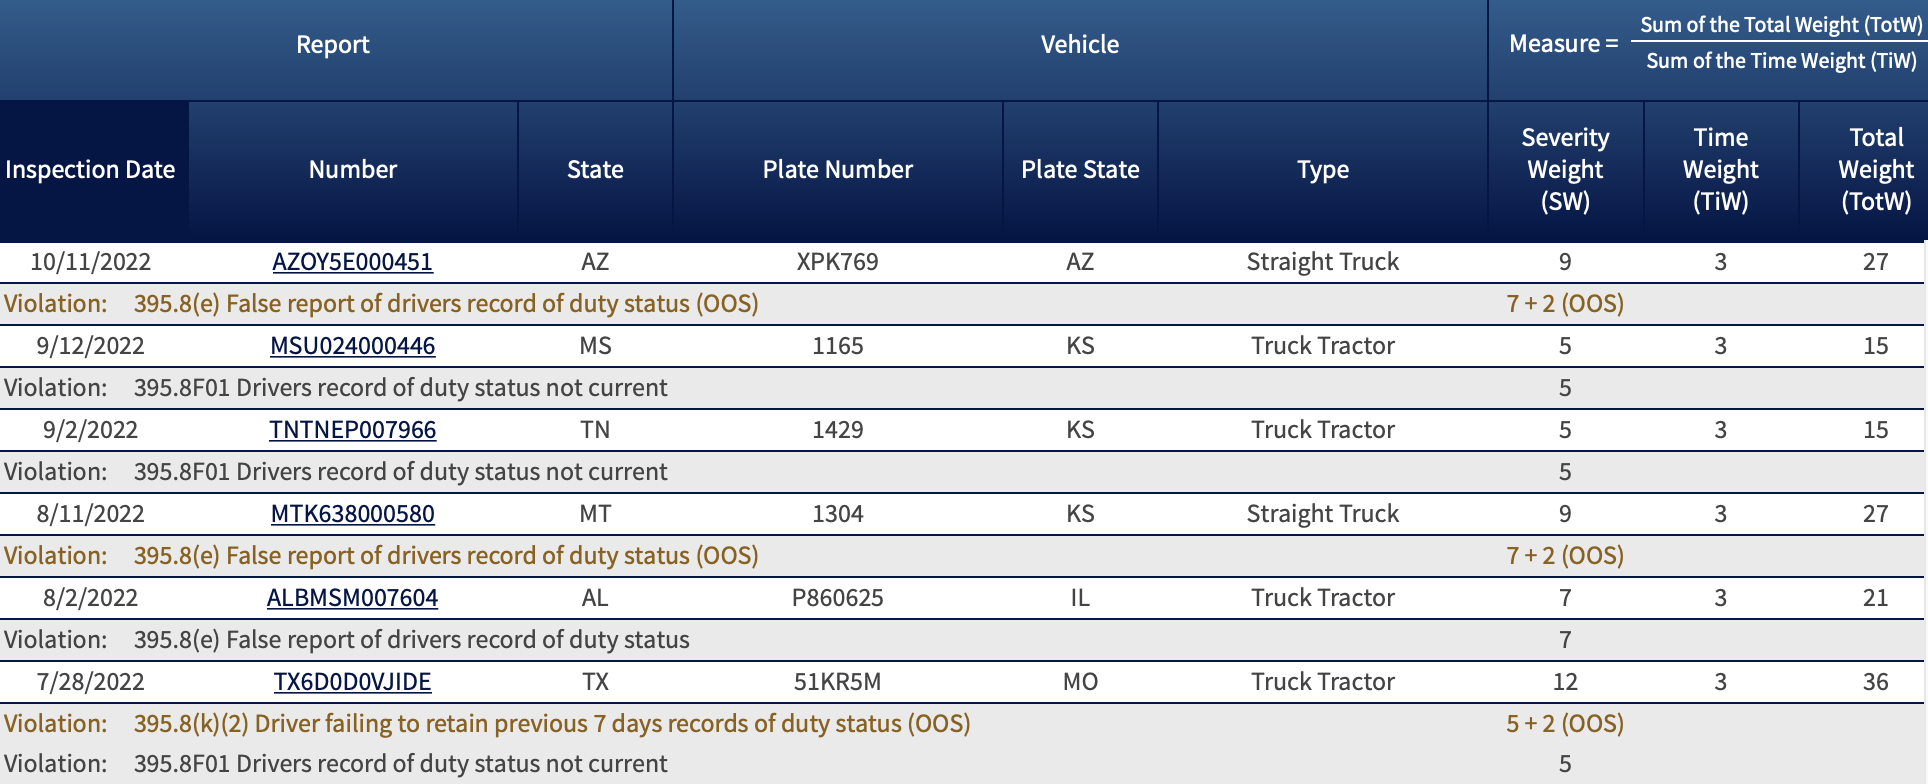1928x784 pixels.
Task: Click the Report group header
Action: (333, 45)
